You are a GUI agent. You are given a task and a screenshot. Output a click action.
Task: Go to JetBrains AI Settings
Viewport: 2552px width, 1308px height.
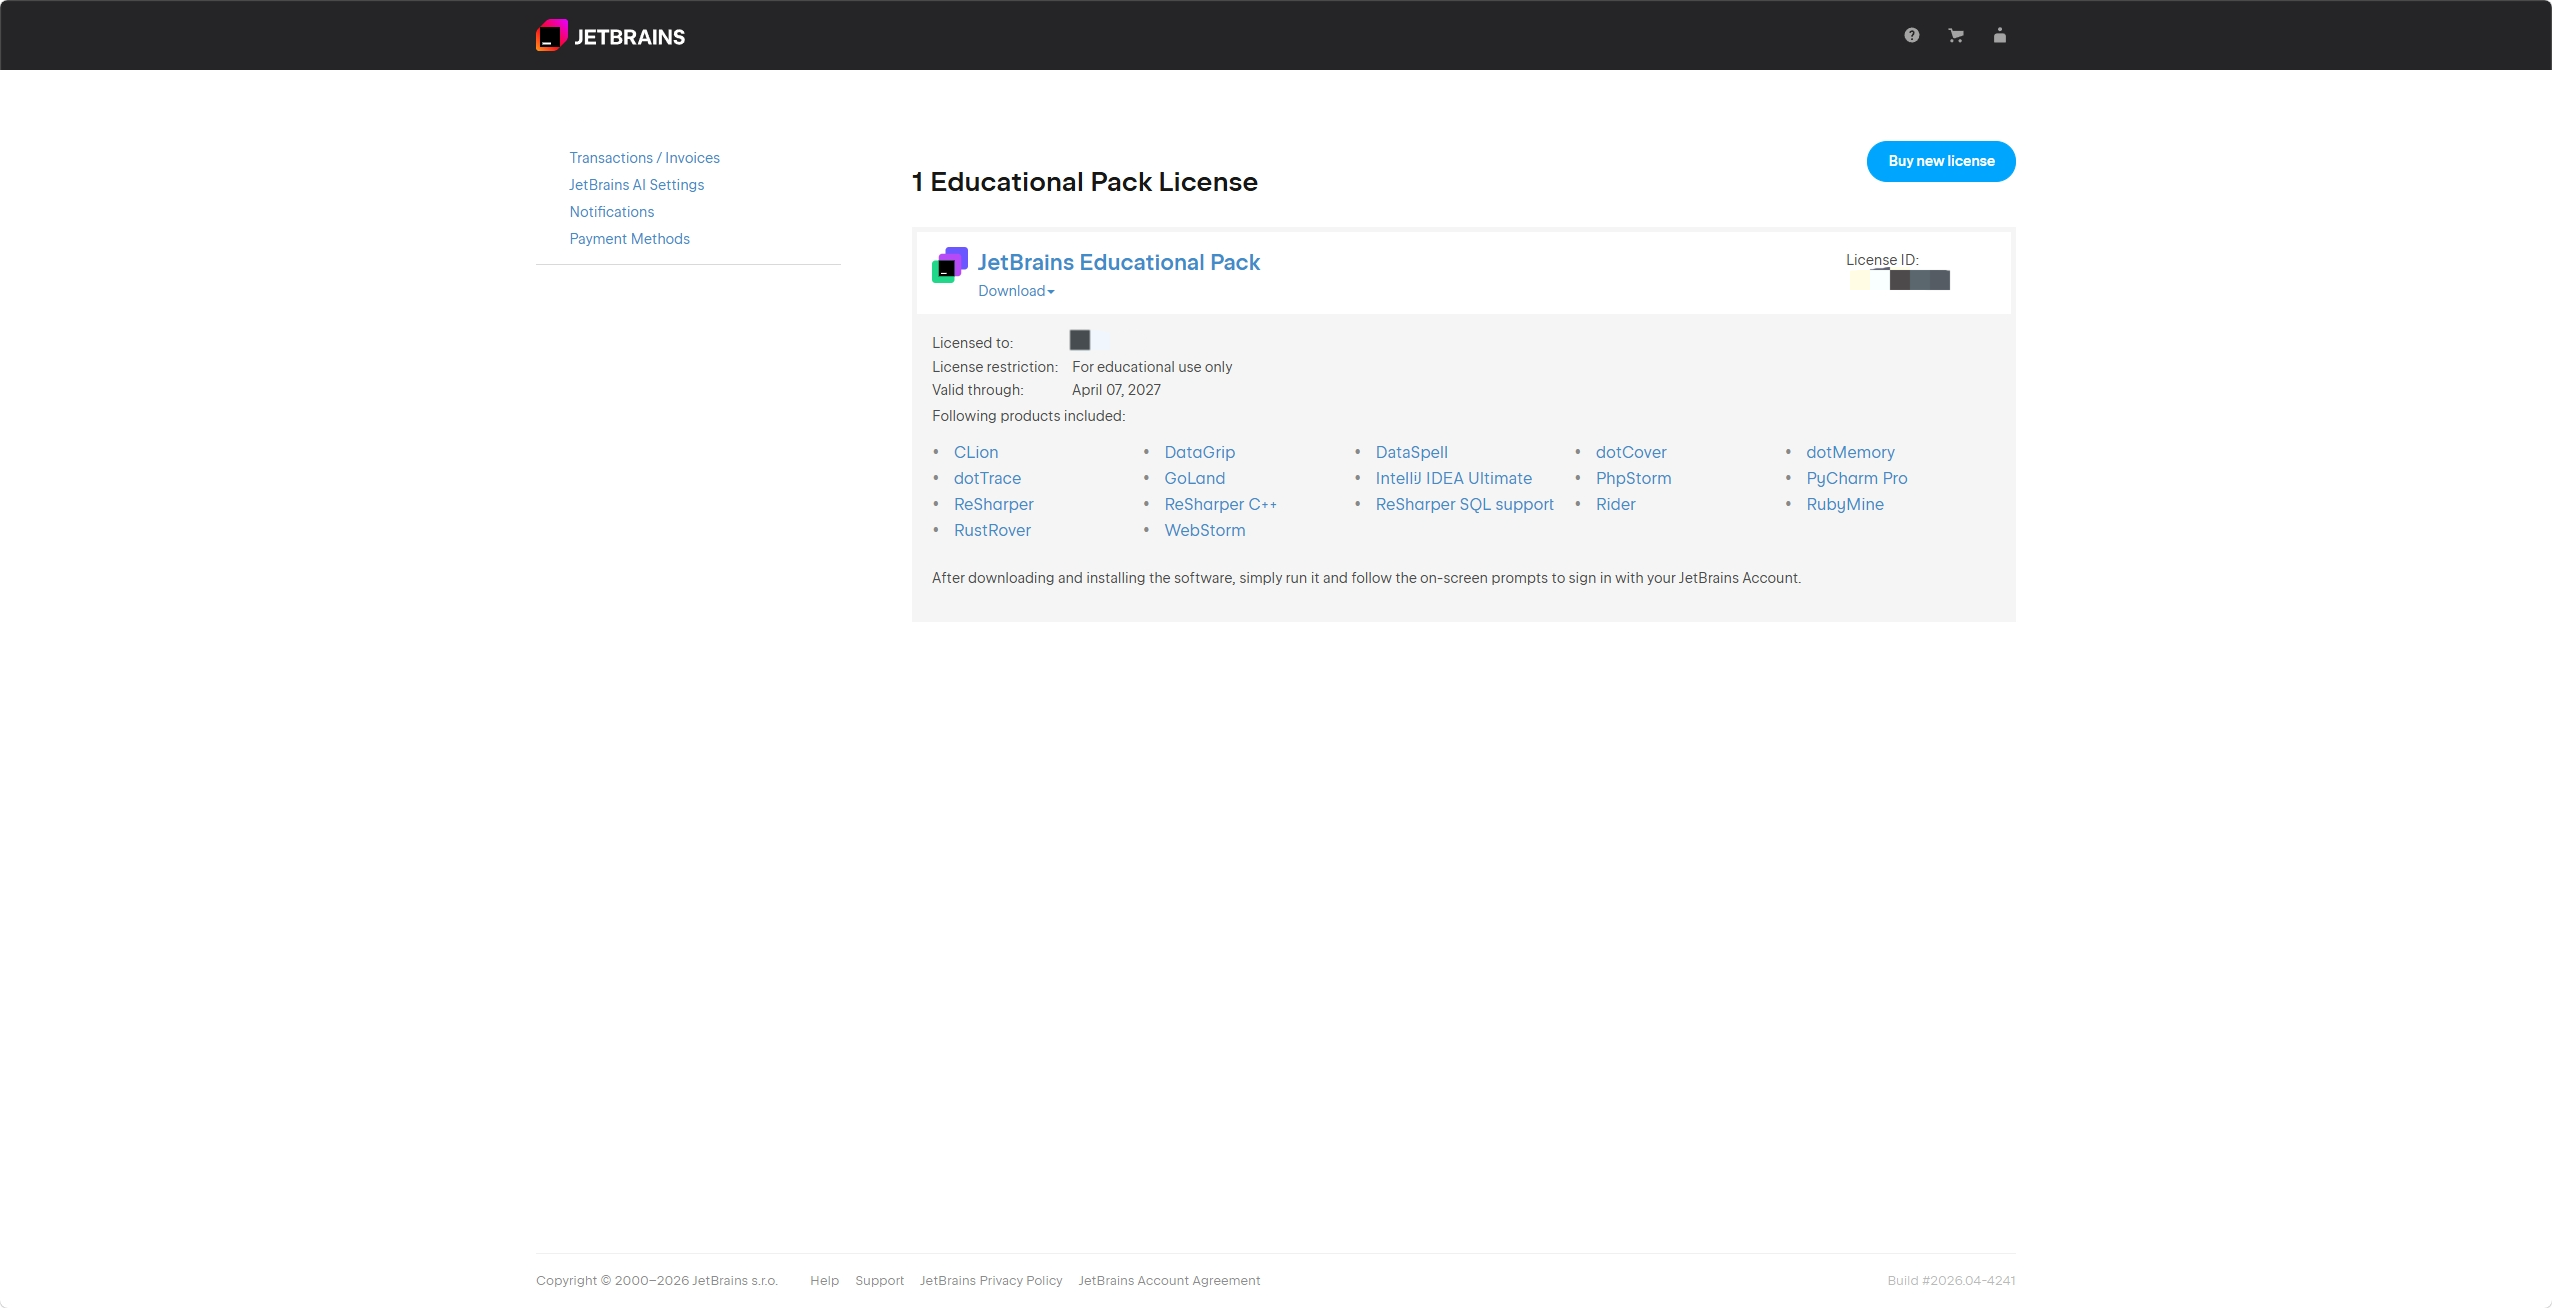pyautogui.click(x=636, y=185)
